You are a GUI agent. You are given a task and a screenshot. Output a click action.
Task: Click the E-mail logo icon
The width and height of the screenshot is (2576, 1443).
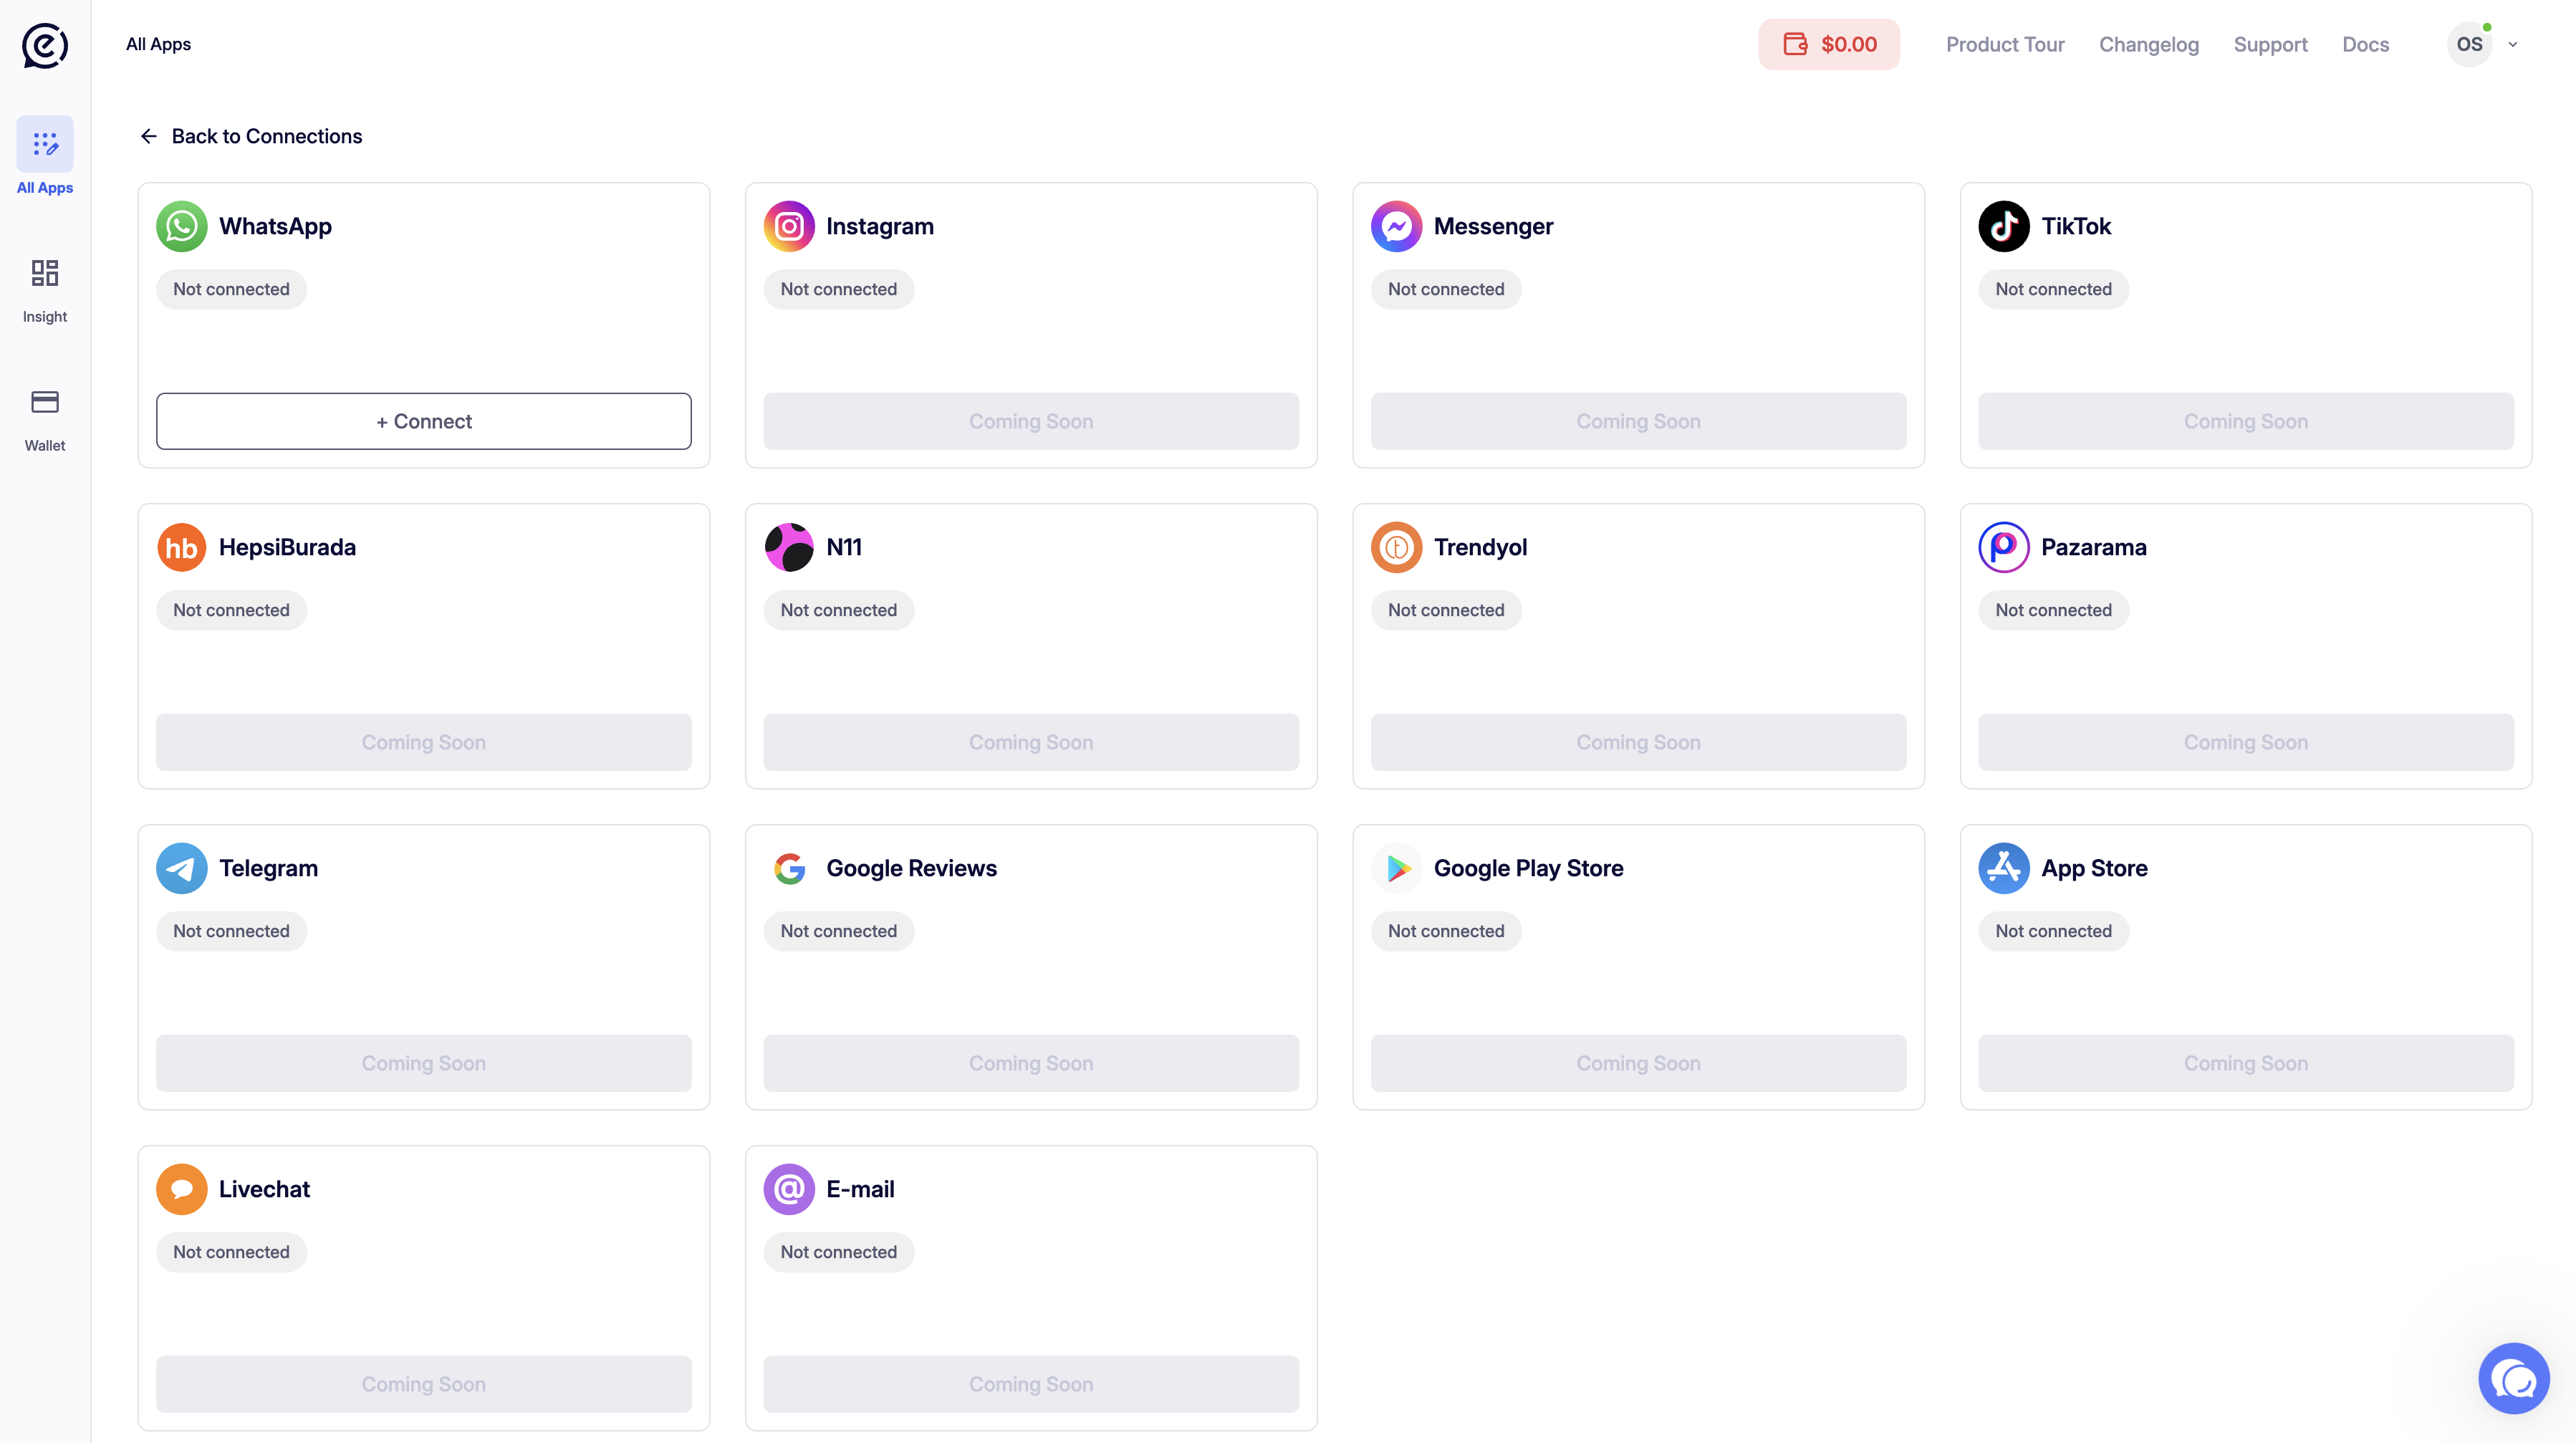789,1189
